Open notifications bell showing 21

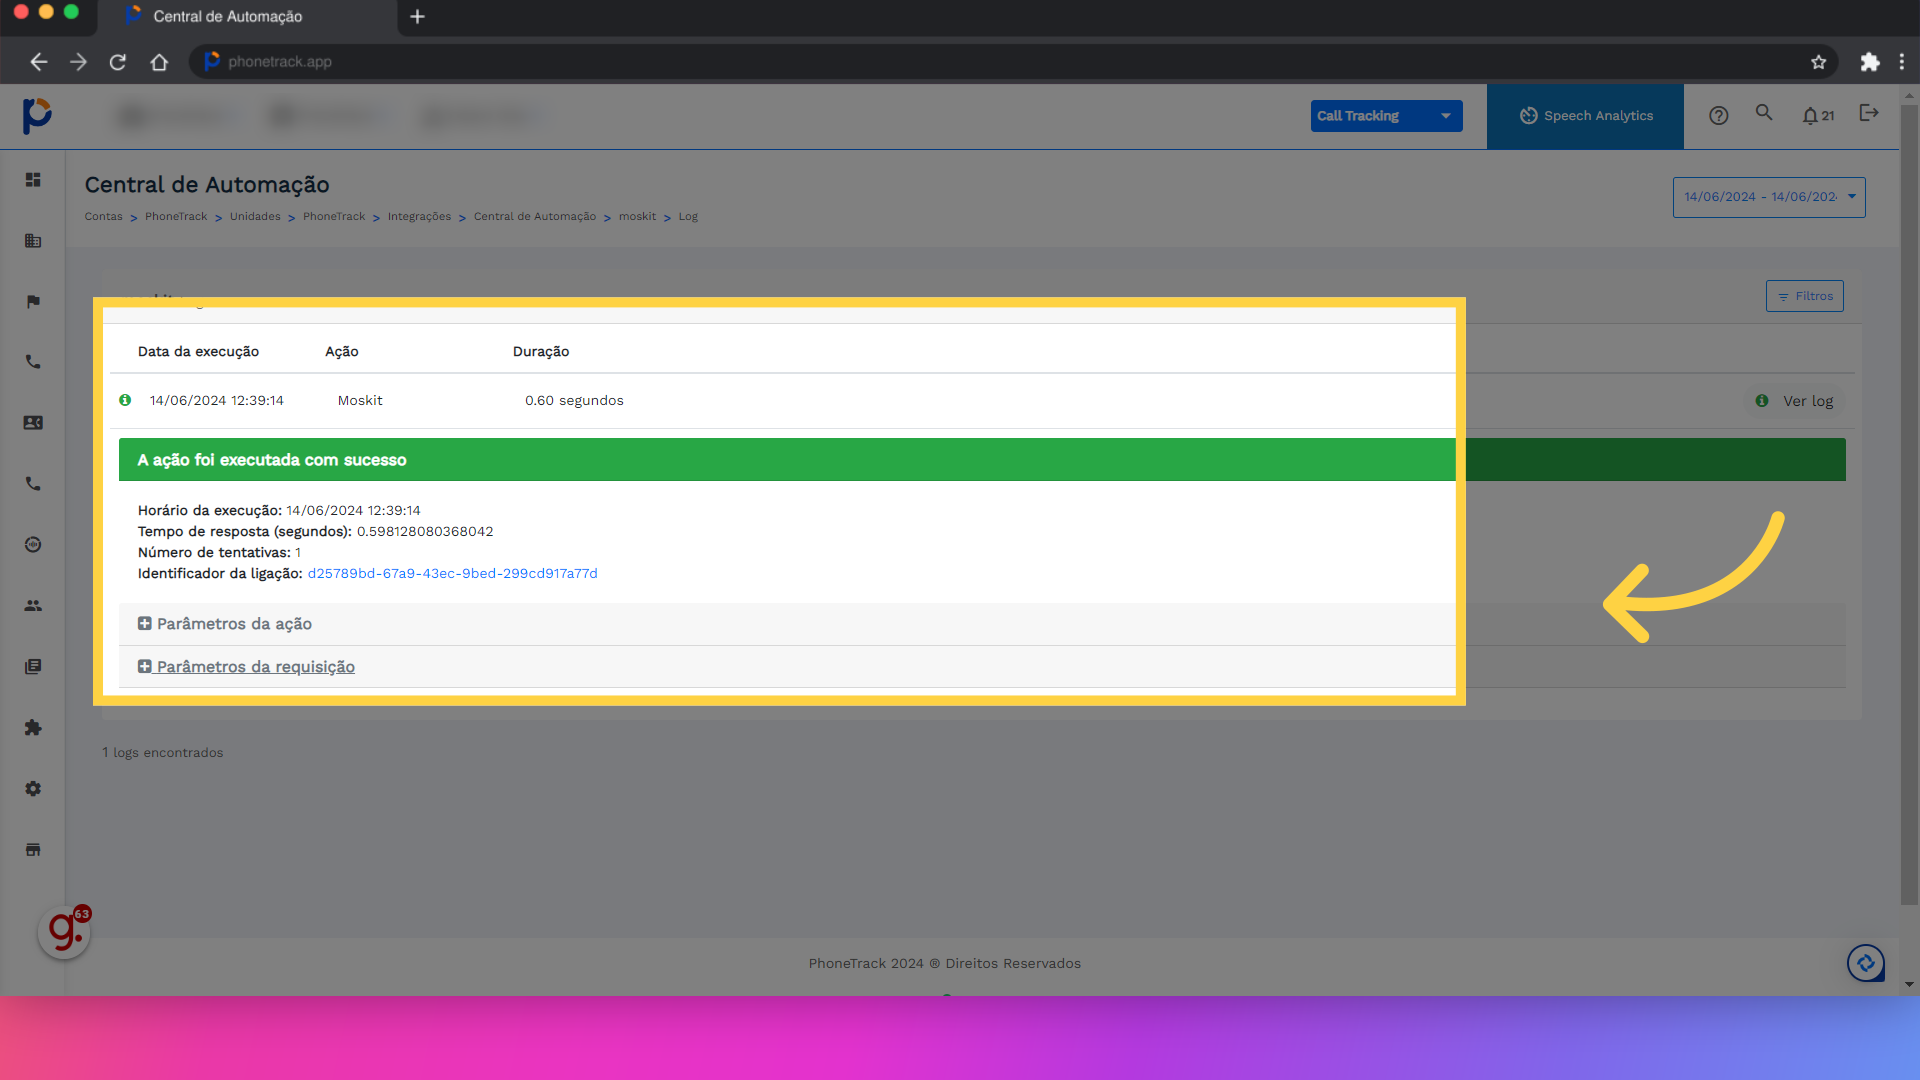1818,116
